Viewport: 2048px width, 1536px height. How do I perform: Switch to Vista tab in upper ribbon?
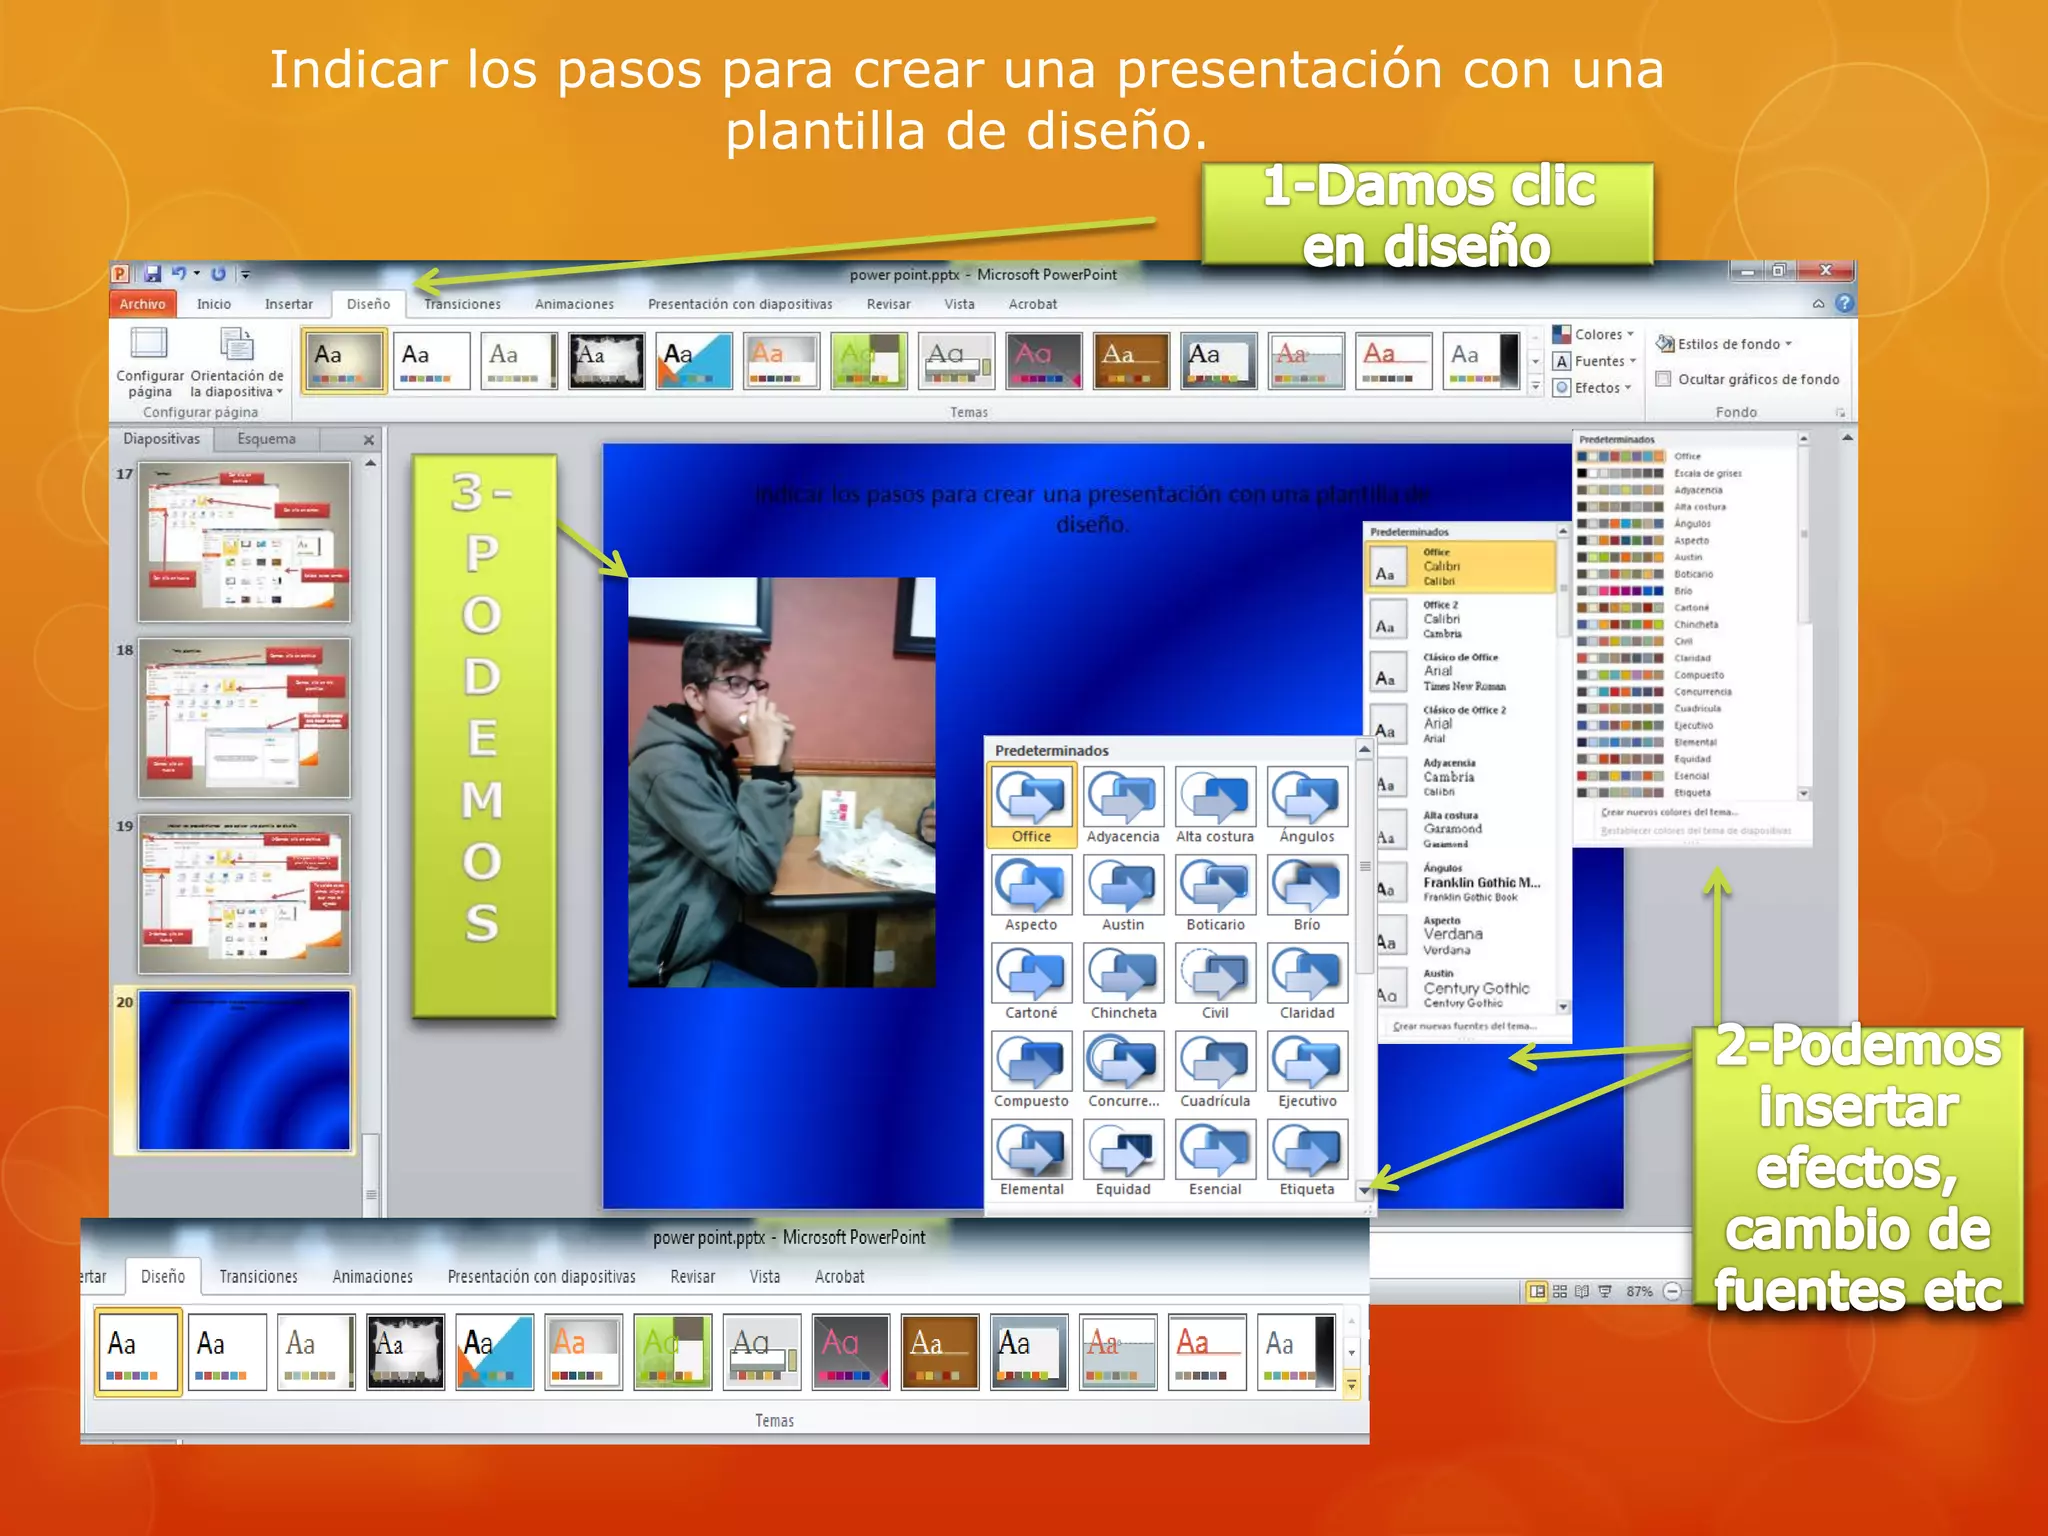[x=959, y=304]
